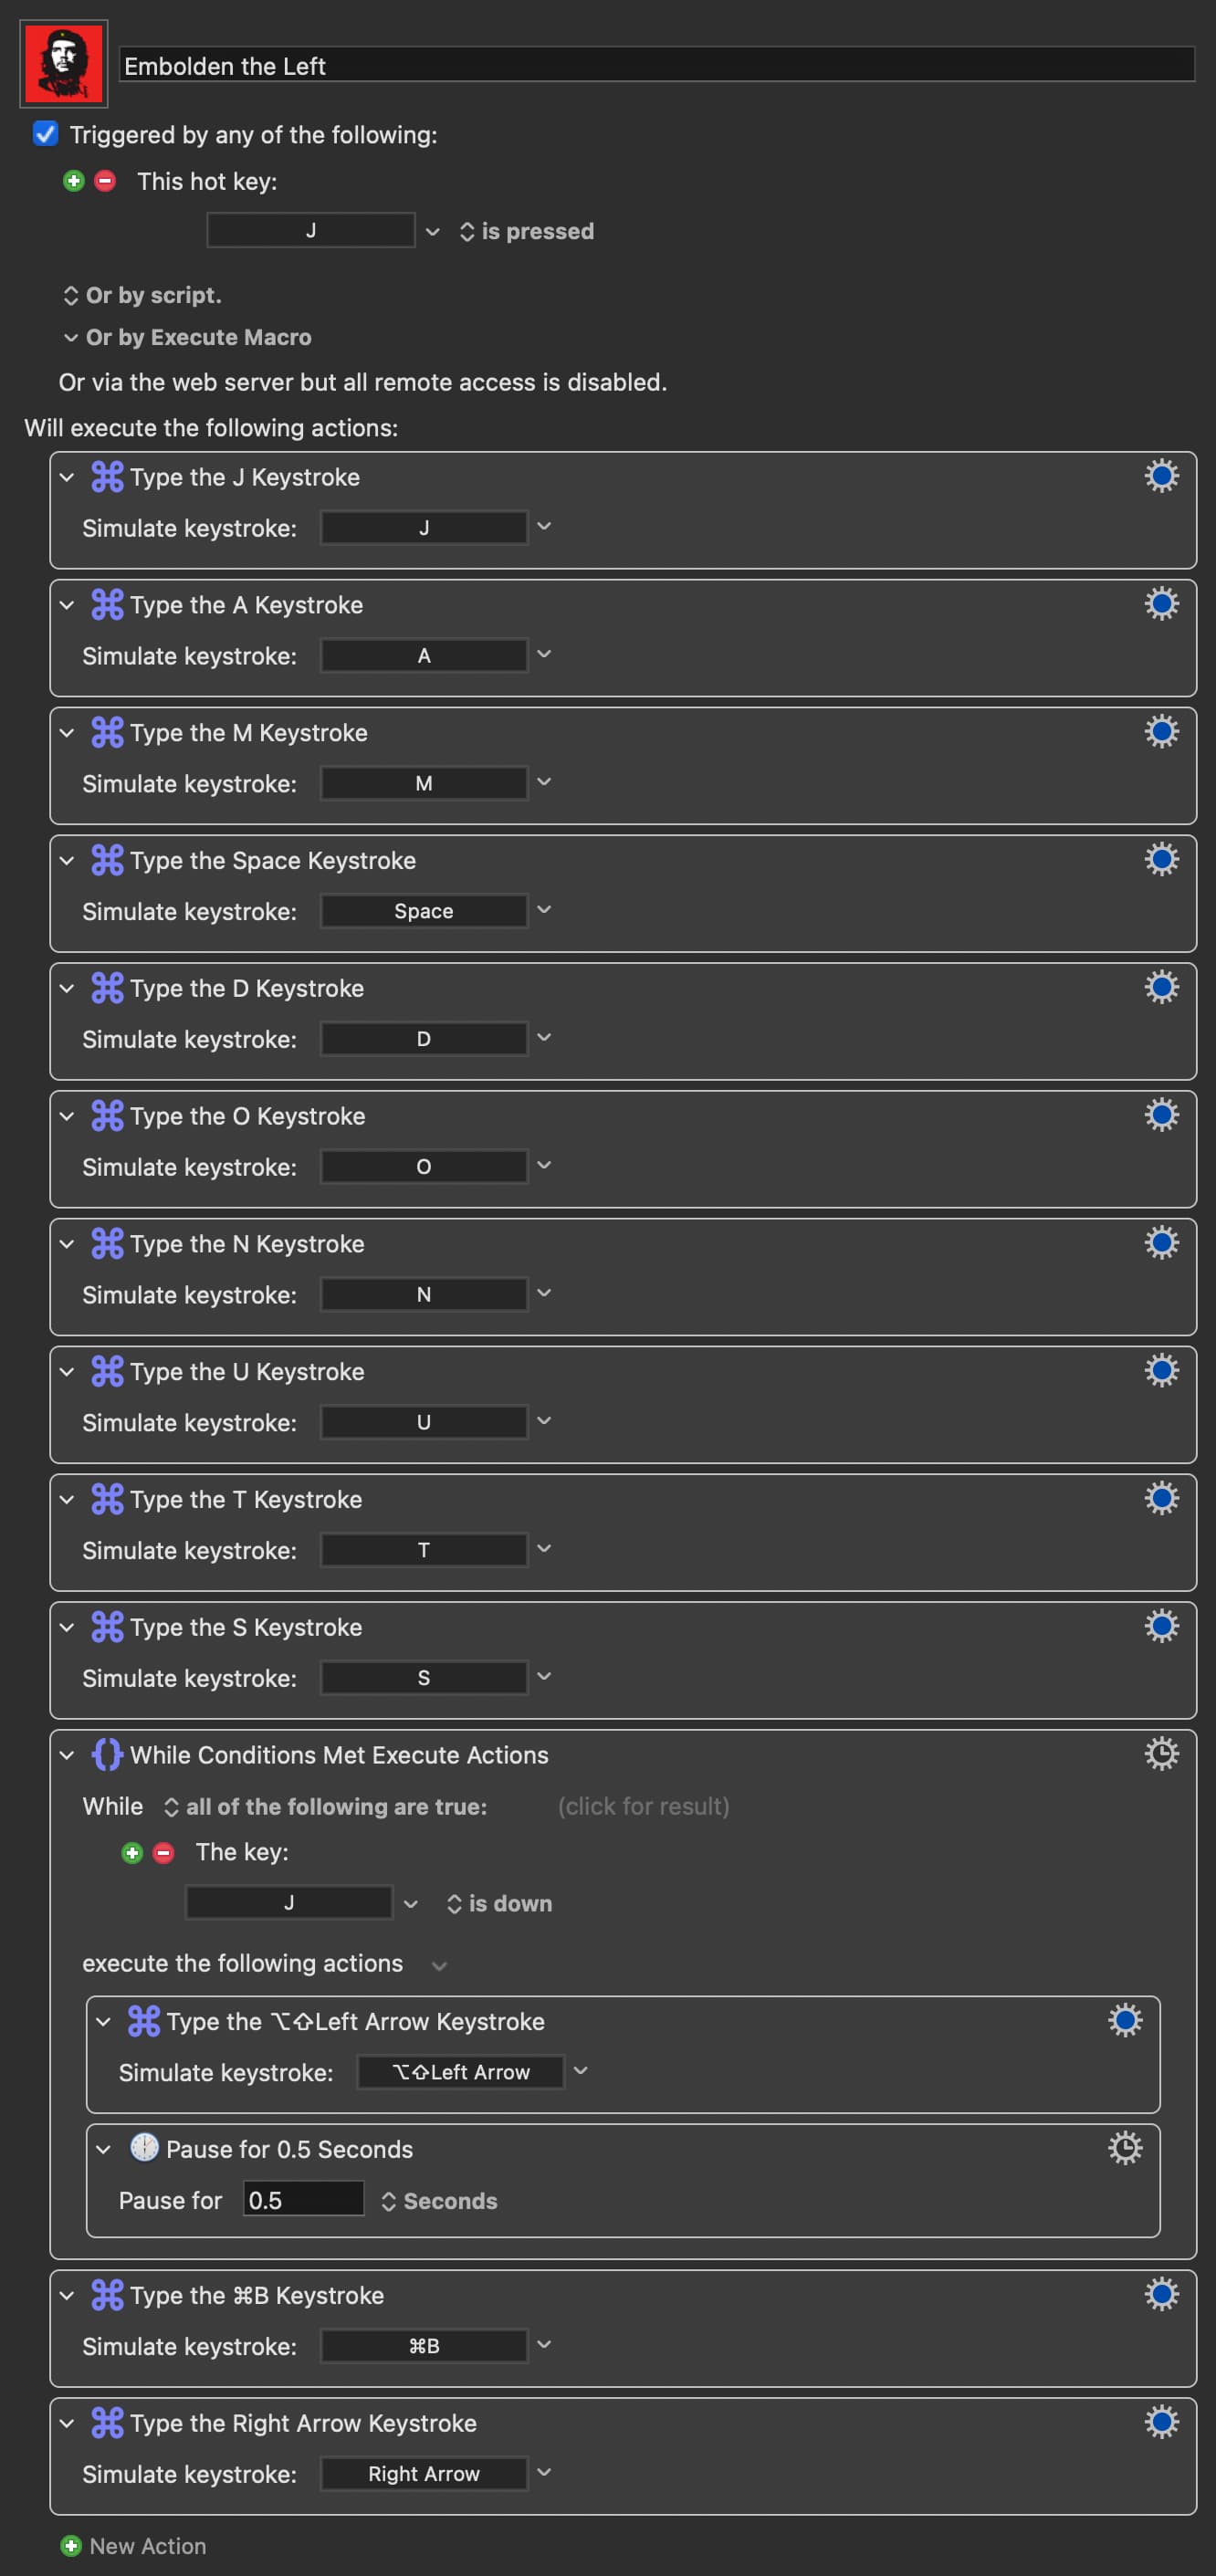Open gear menu of the Pause action
This screenshot has height=2576, width=1216.
[1124, 2148]
